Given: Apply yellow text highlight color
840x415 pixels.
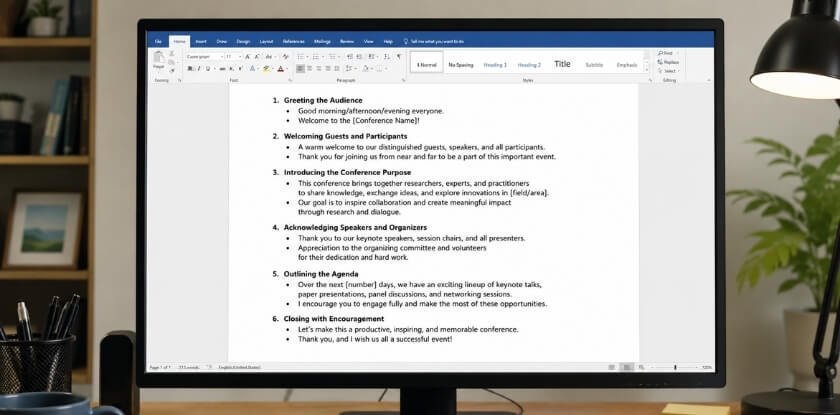Looking at the screenshot, I should coord(266,69).
